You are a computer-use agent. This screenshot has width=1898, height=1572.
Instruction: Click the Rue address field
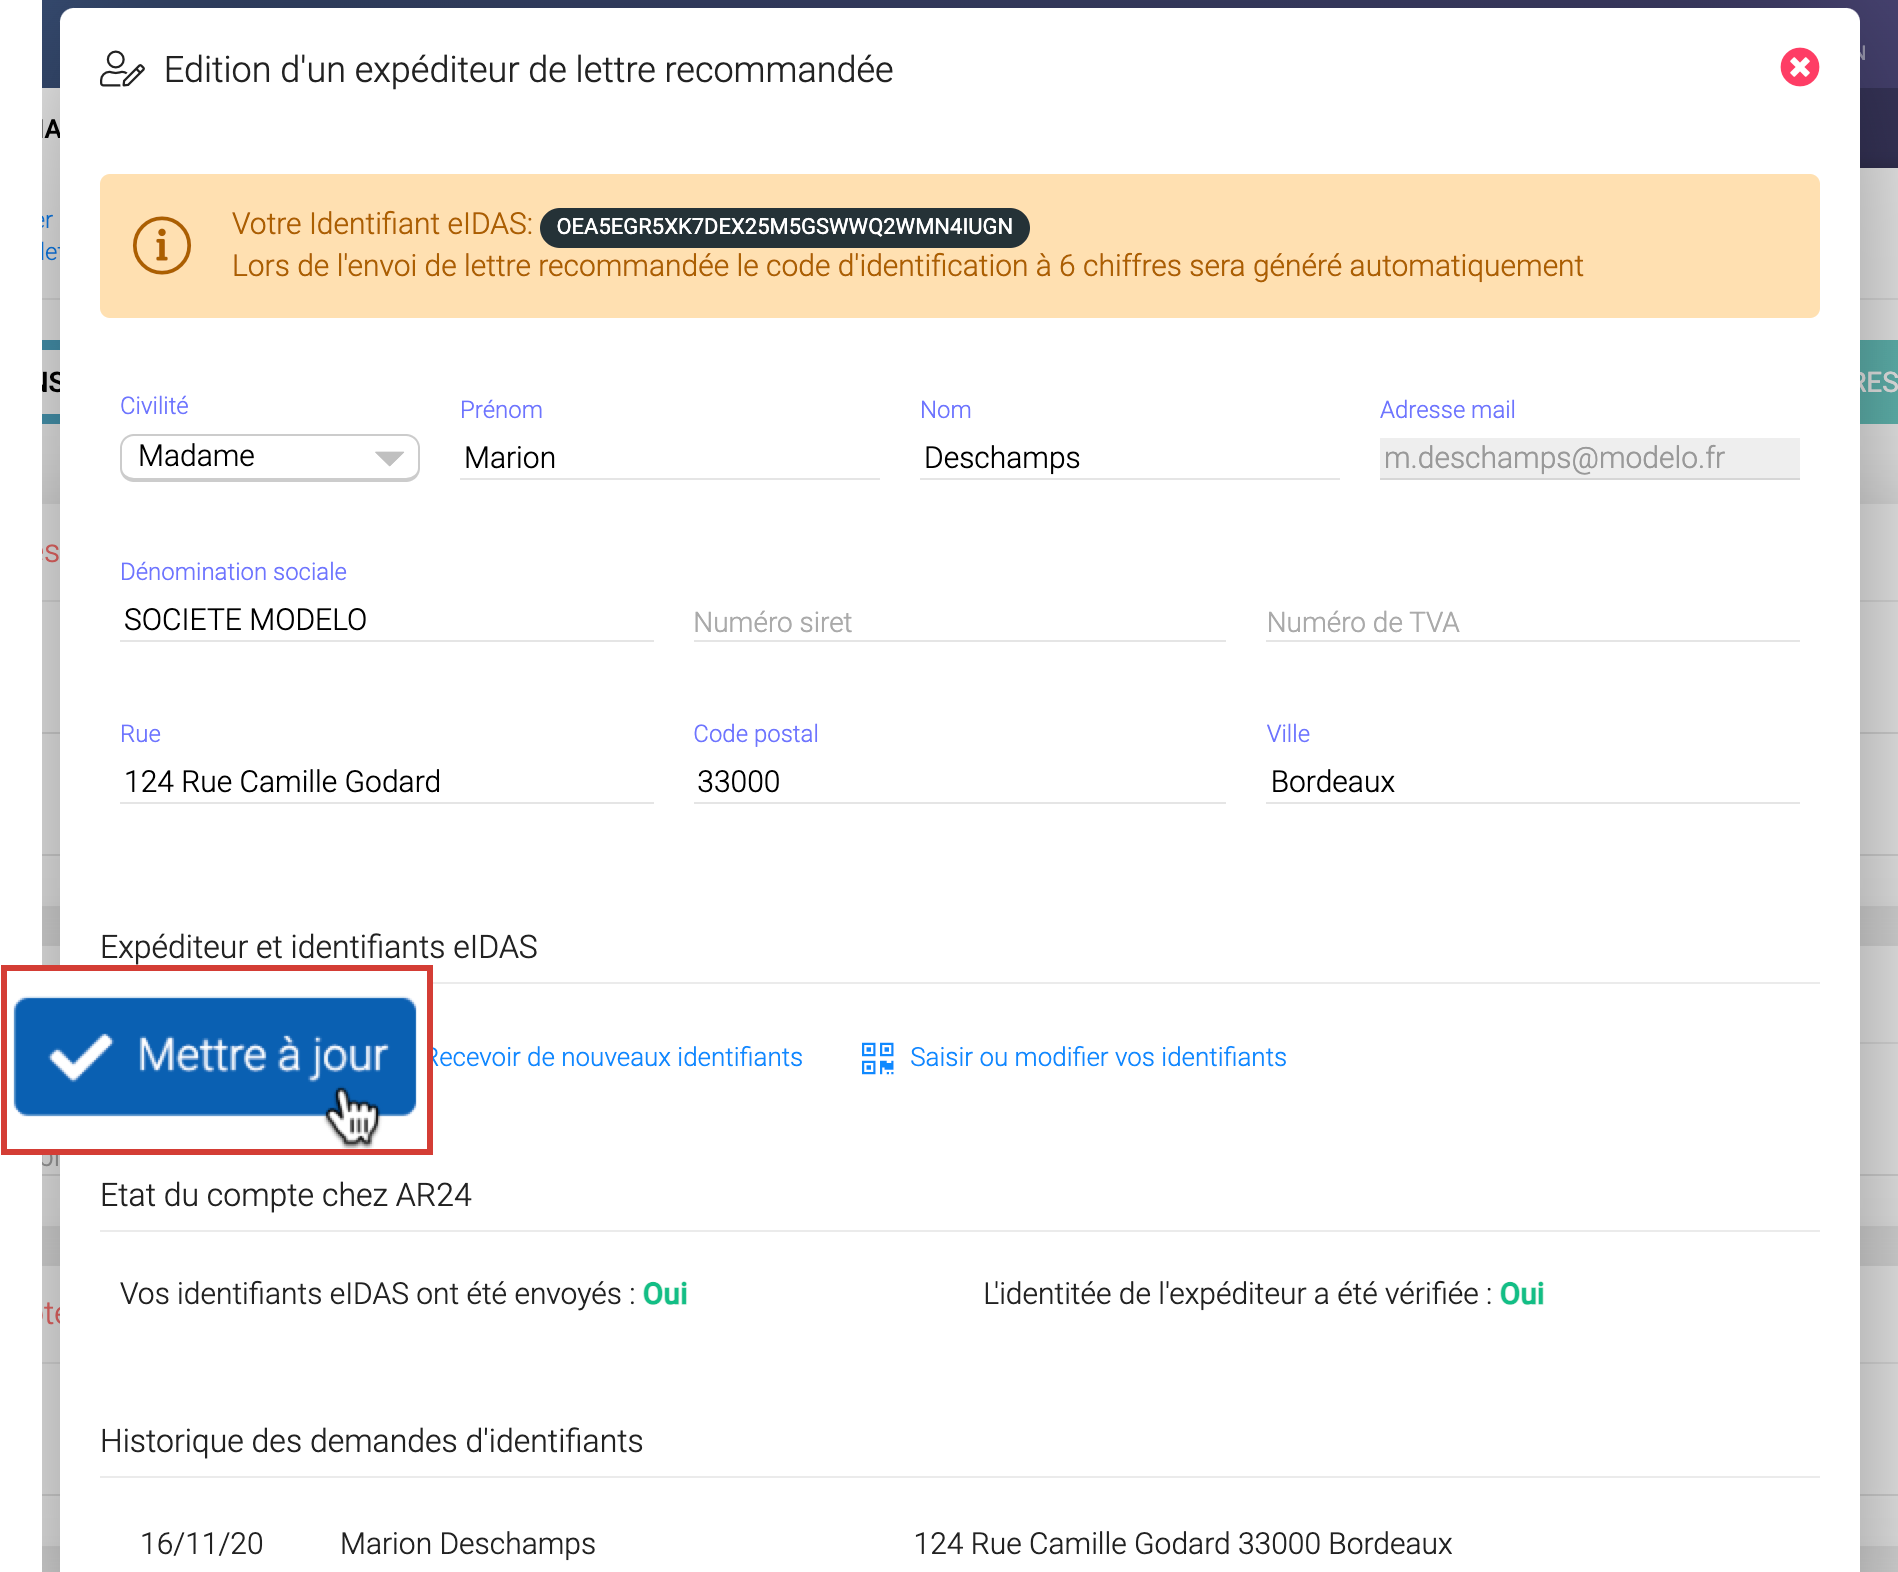(386, 782)
